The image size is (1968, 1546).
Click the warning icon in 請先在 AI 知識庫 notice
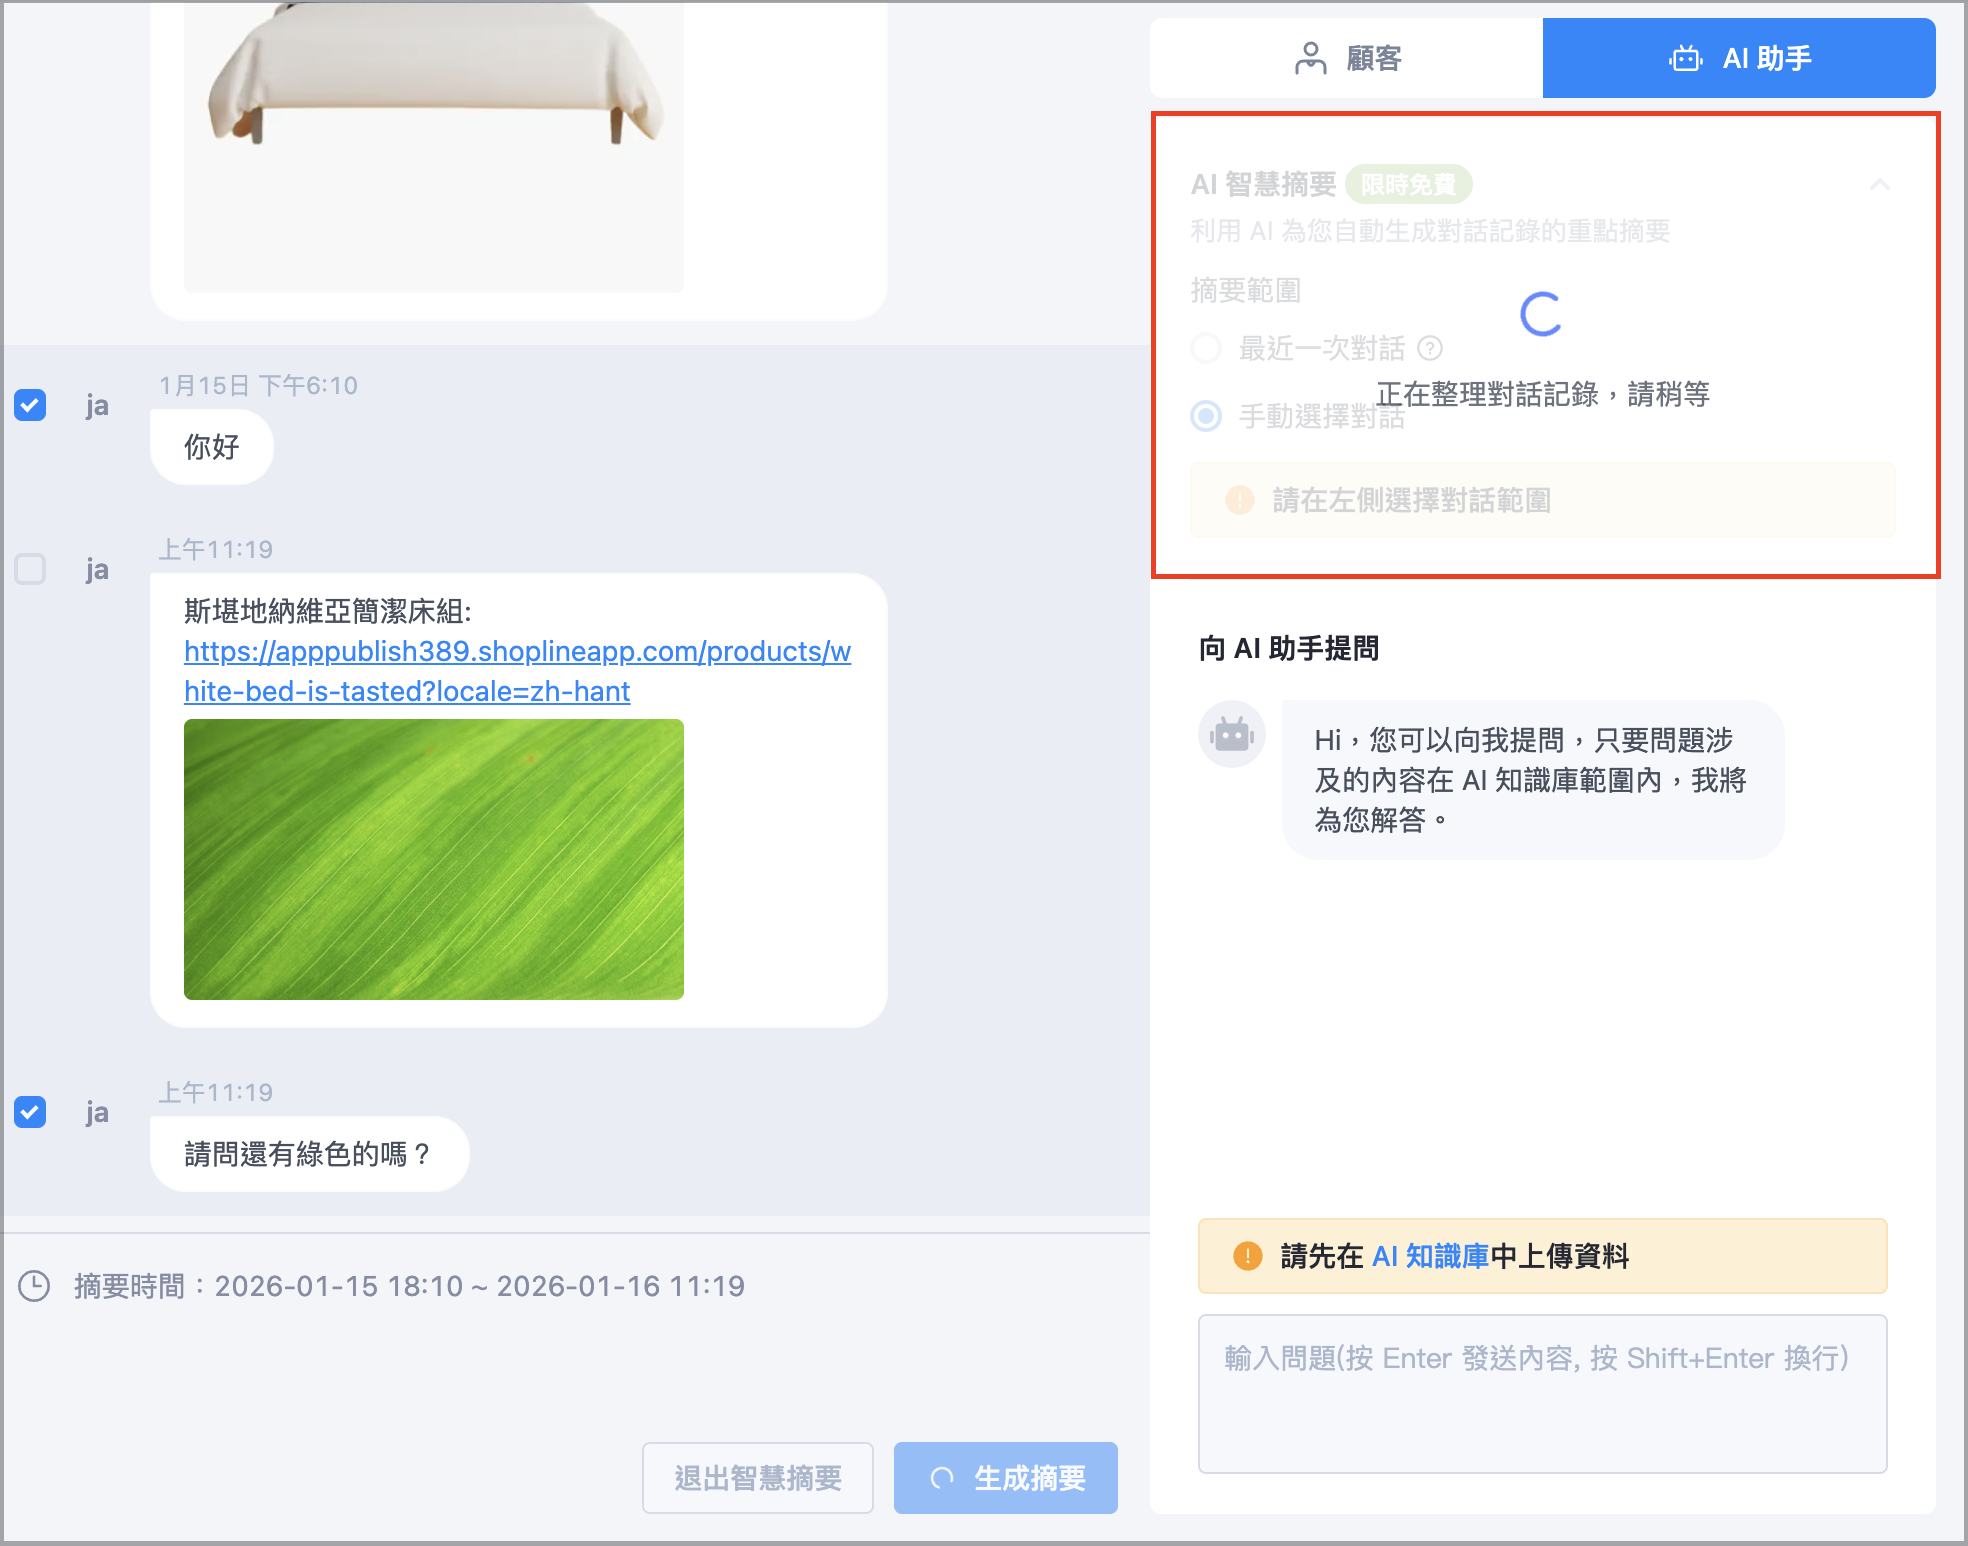point(1248,1256)
